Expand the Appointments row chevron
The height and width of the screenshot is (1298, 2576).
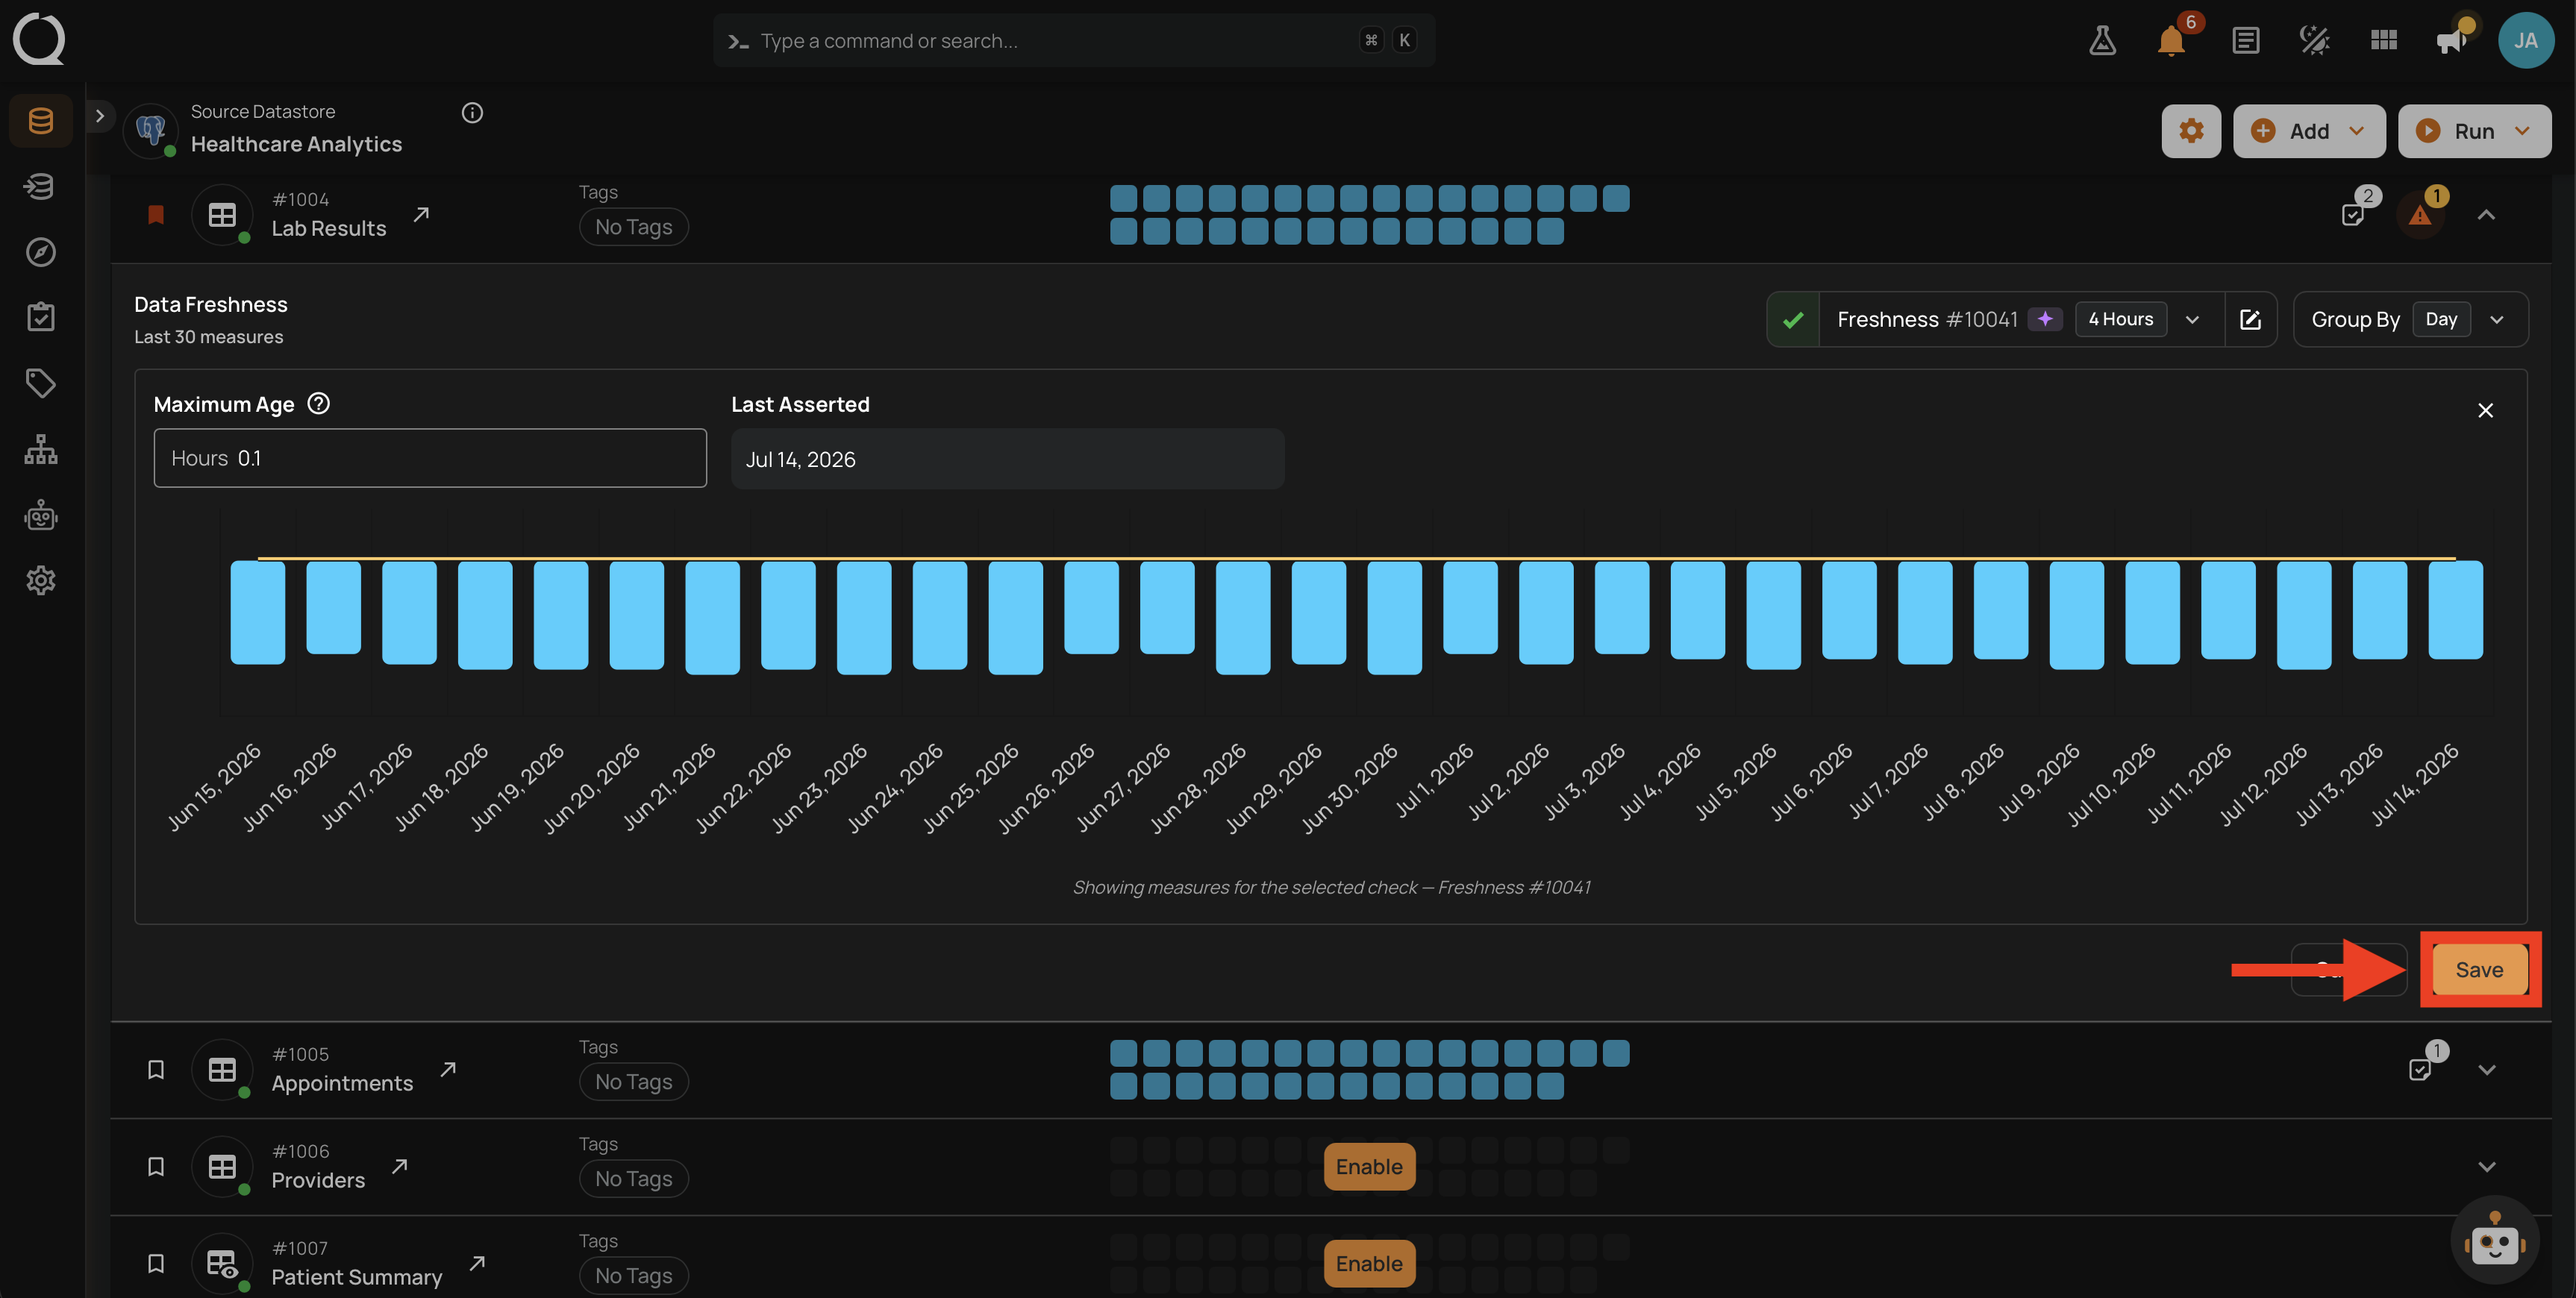(2486, 1070)
